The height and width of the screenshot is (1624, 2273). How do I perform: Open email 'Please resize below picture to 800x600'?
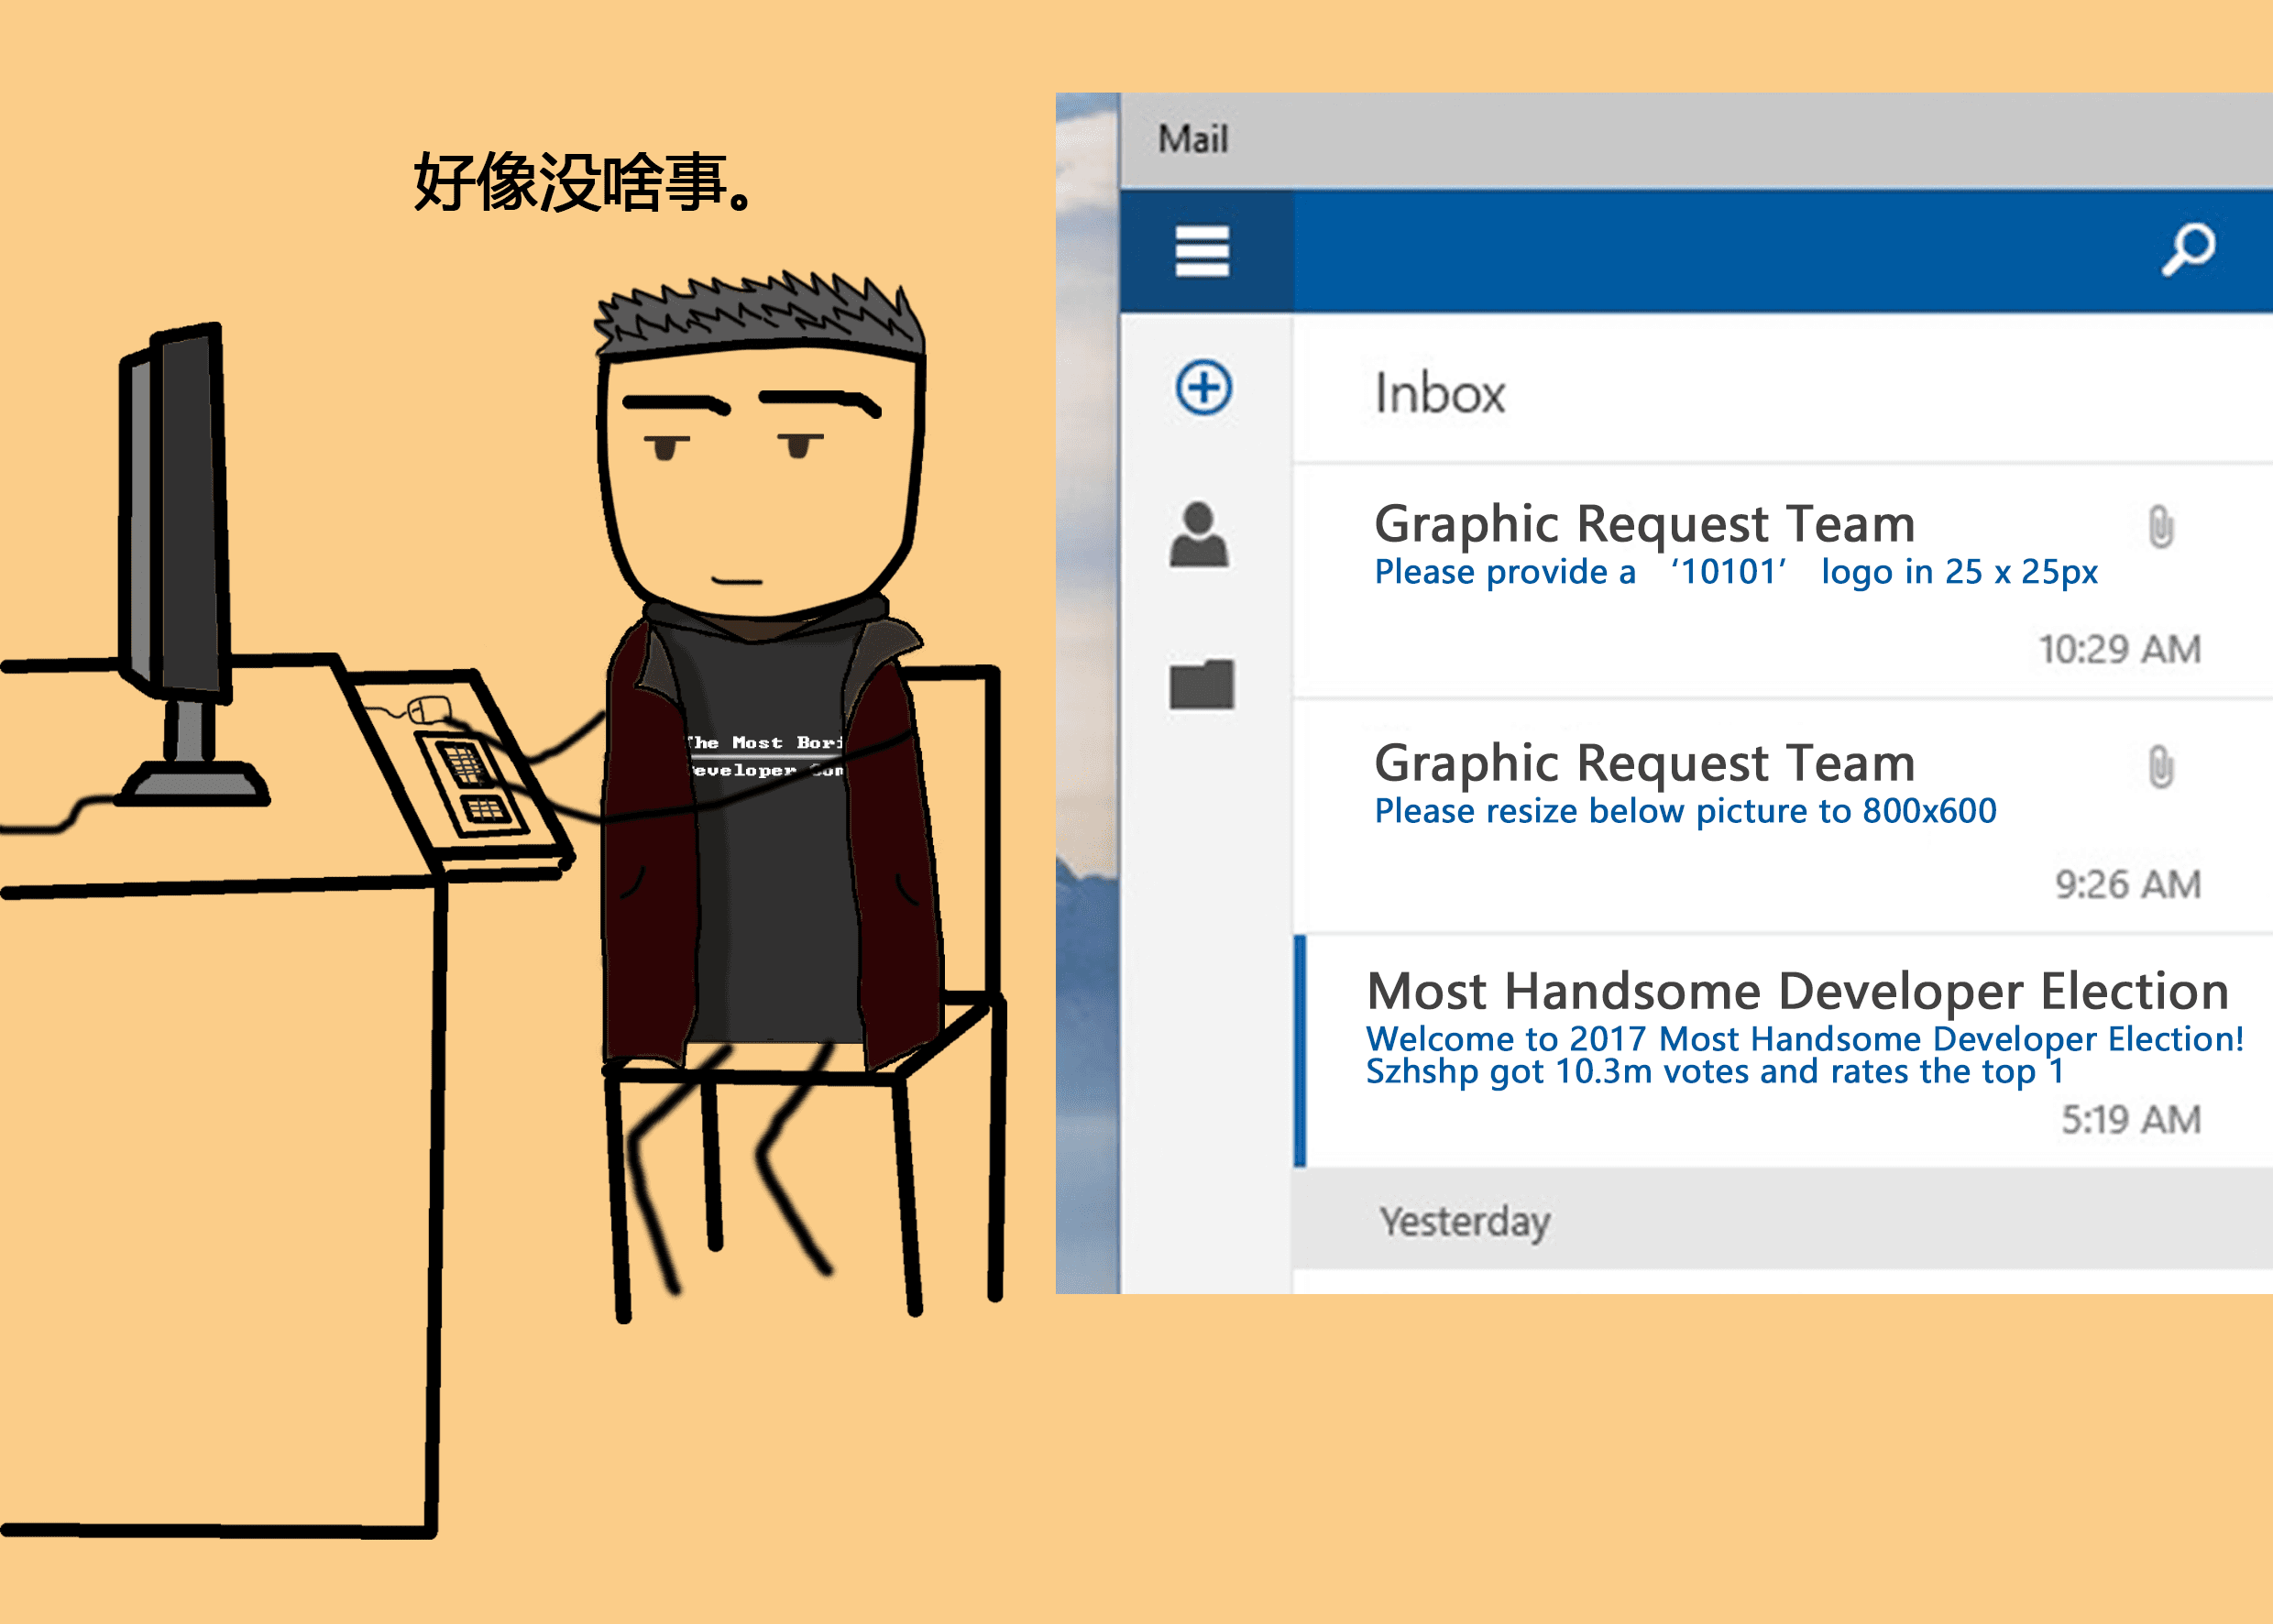click(x=1782, y=817)
